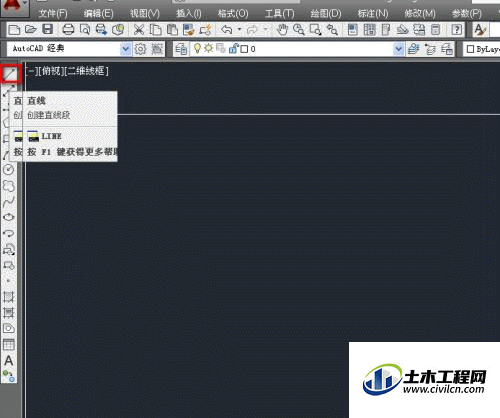This screenshot has height=418, width=500.
Task: Open the Redo history dropdown arrow
Action: coord(266,30)
